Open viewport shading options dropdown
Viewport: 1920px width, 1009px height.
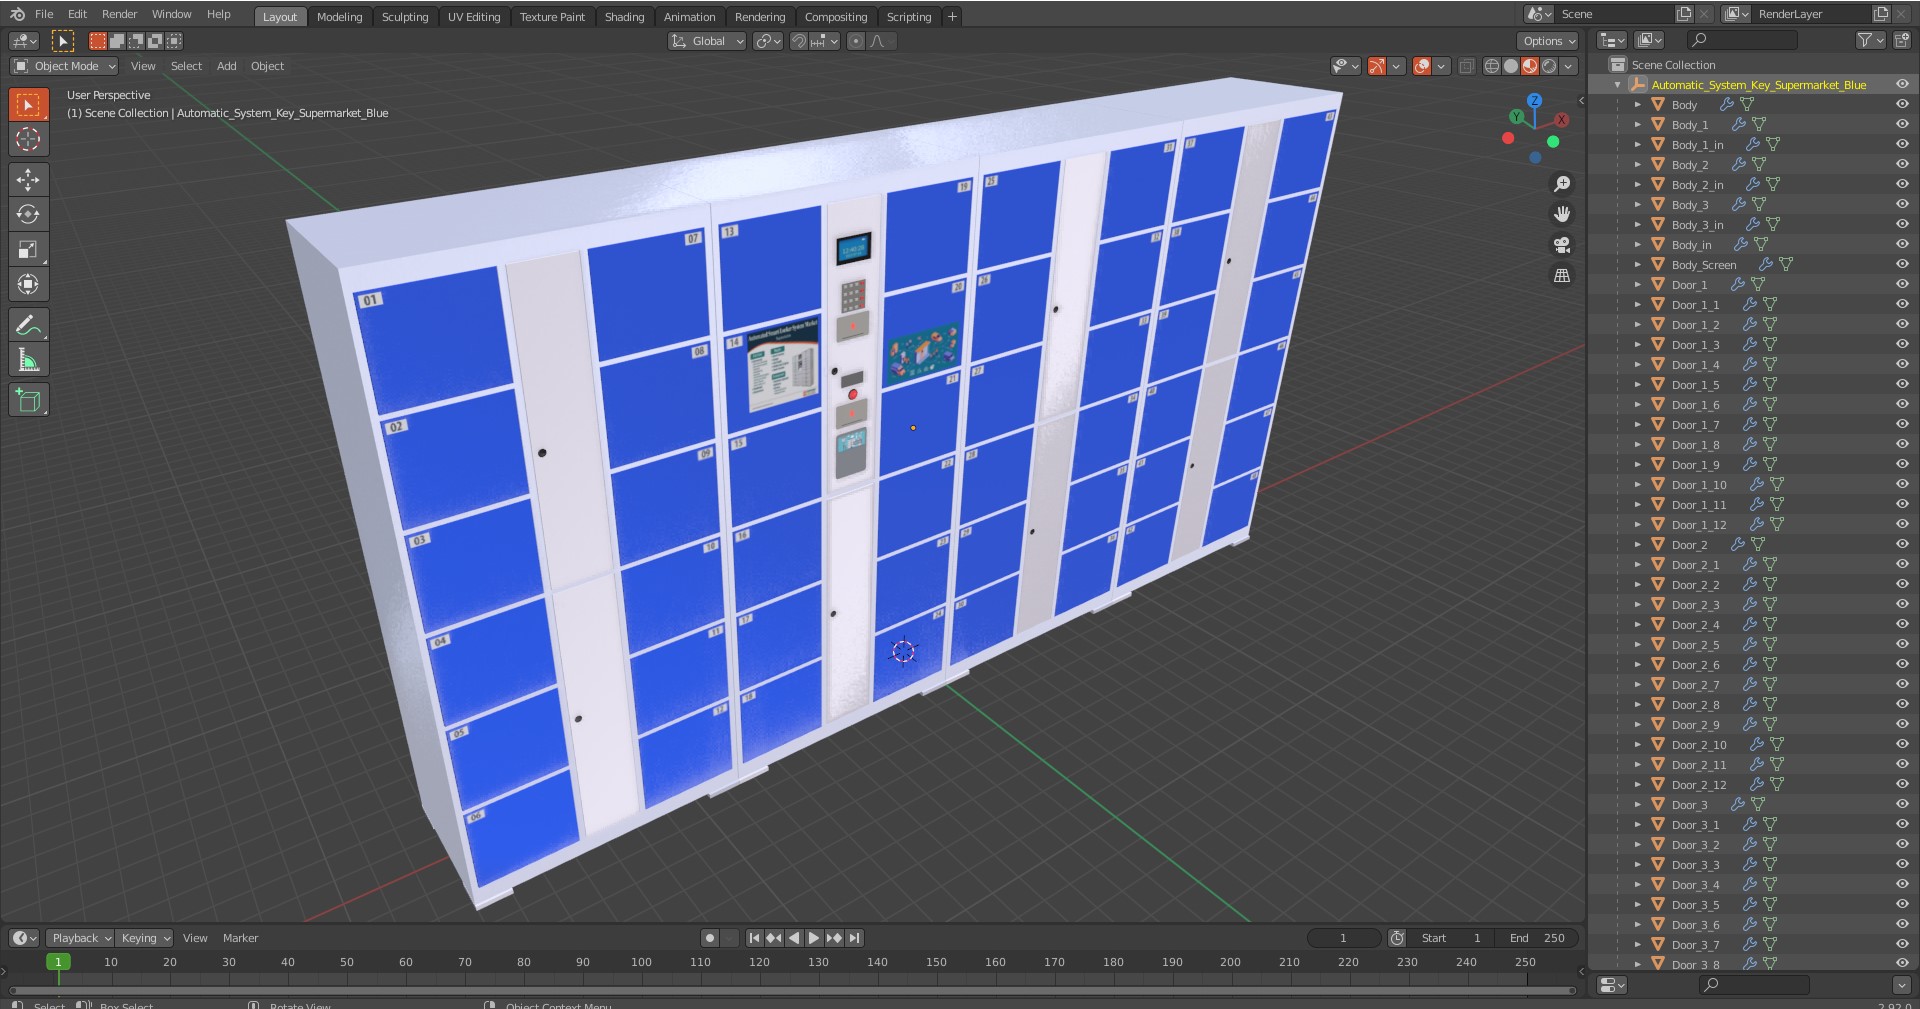1569,66
